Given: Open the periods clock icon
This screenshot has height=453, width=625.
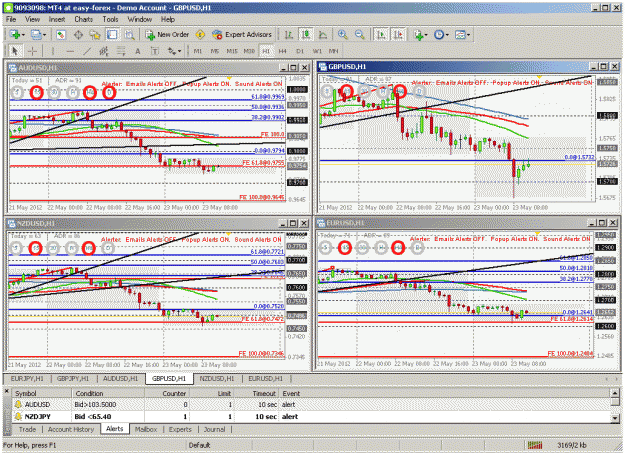Looking at the screenshot, I should 438,35.
